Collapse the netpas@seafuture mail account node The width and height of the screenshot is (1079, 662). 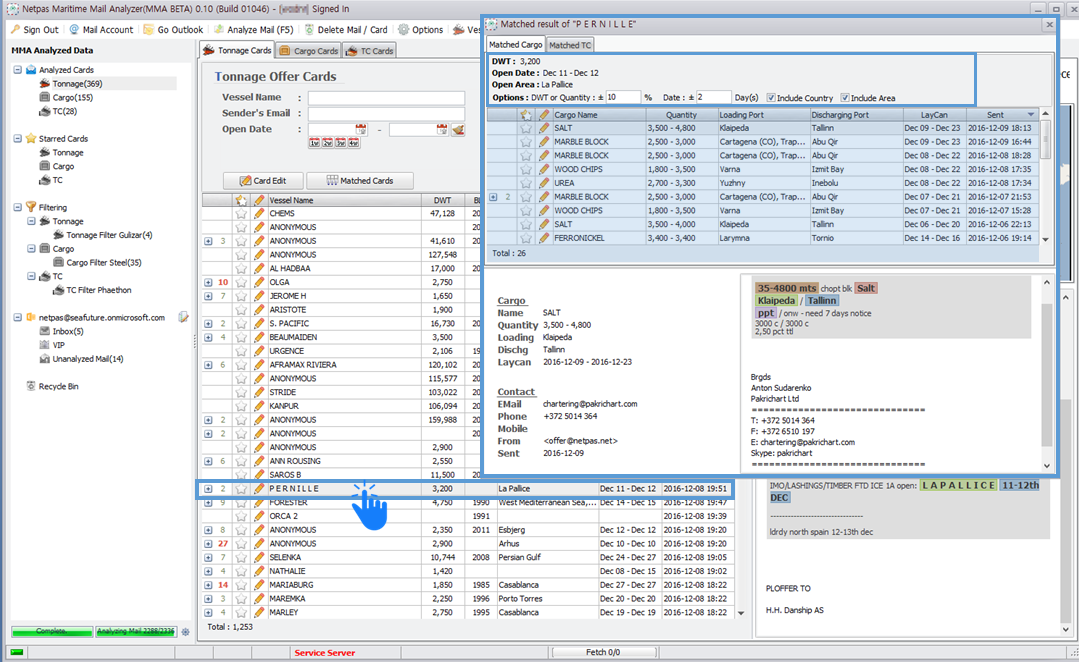point(17,317)
